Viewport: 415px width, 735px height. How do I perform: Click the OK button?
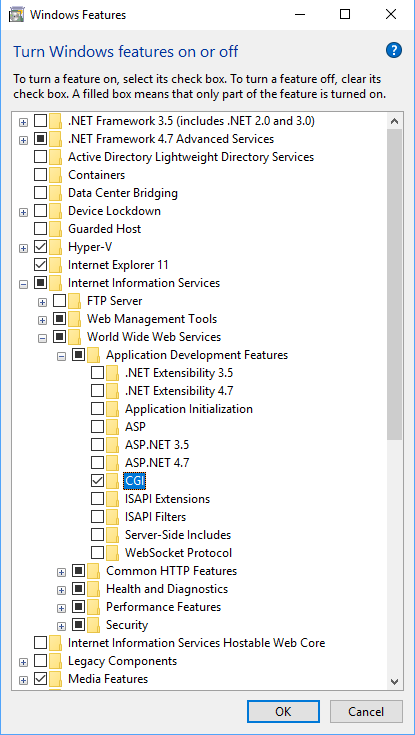point(283,712)
